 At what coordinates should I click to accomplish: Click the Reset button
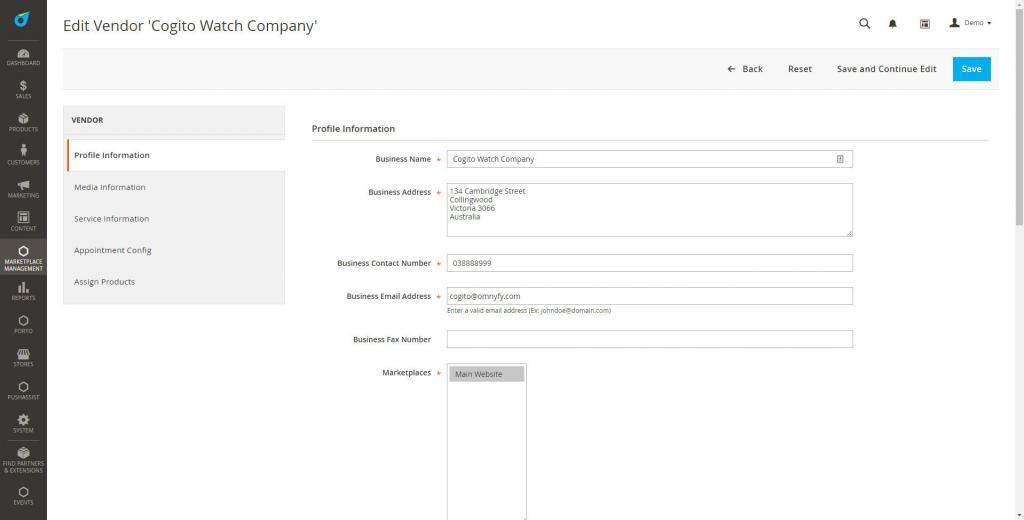799,69
